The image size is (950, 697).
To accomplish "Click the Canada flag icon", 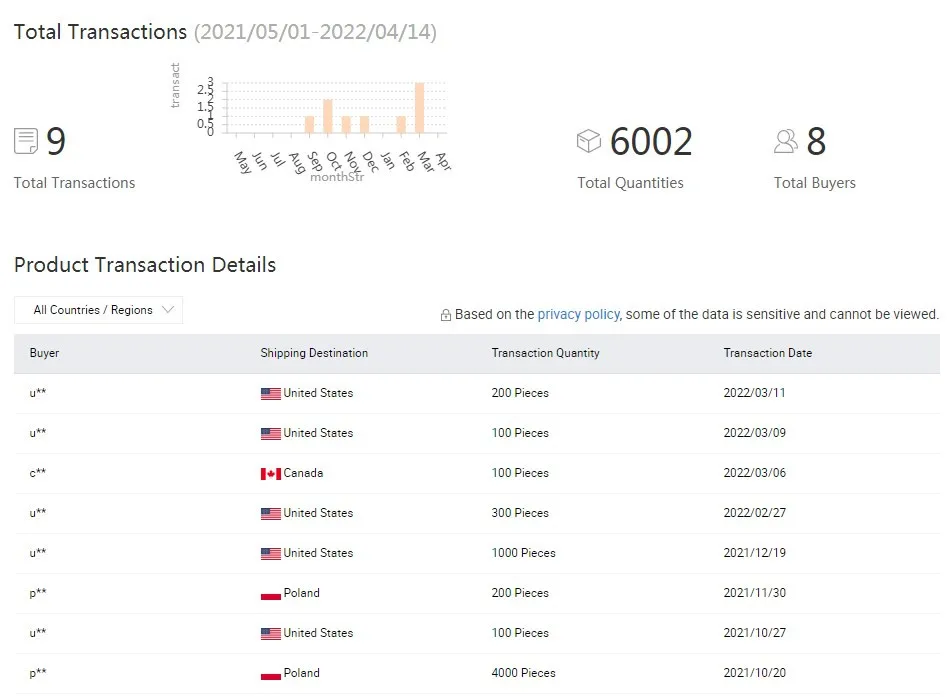I will click(x=270, y=473).
